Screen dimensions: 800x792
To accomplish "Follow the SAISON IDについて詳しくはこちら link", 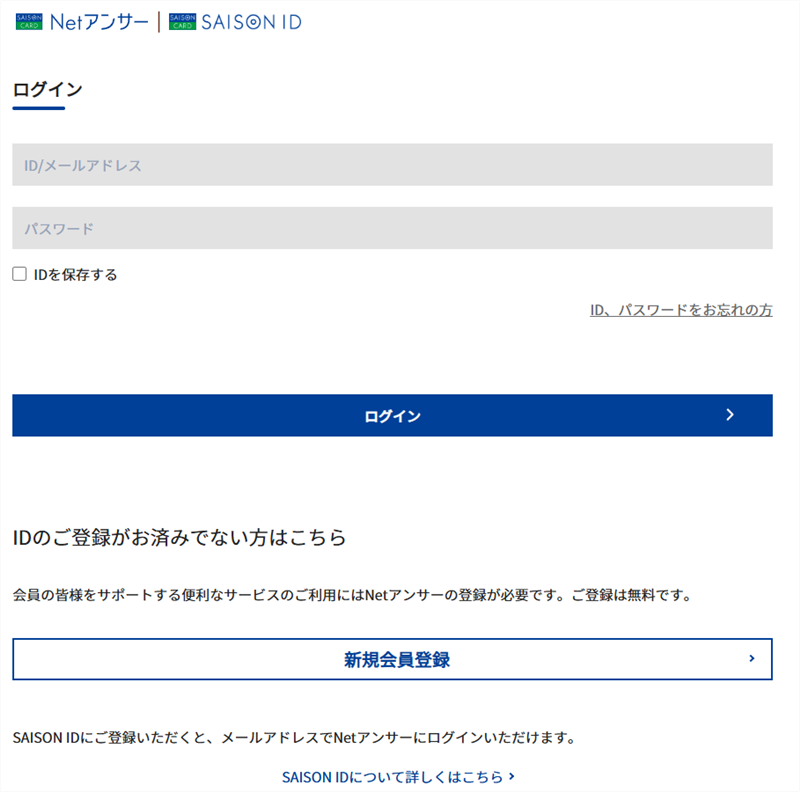I will tap(392, 776).
